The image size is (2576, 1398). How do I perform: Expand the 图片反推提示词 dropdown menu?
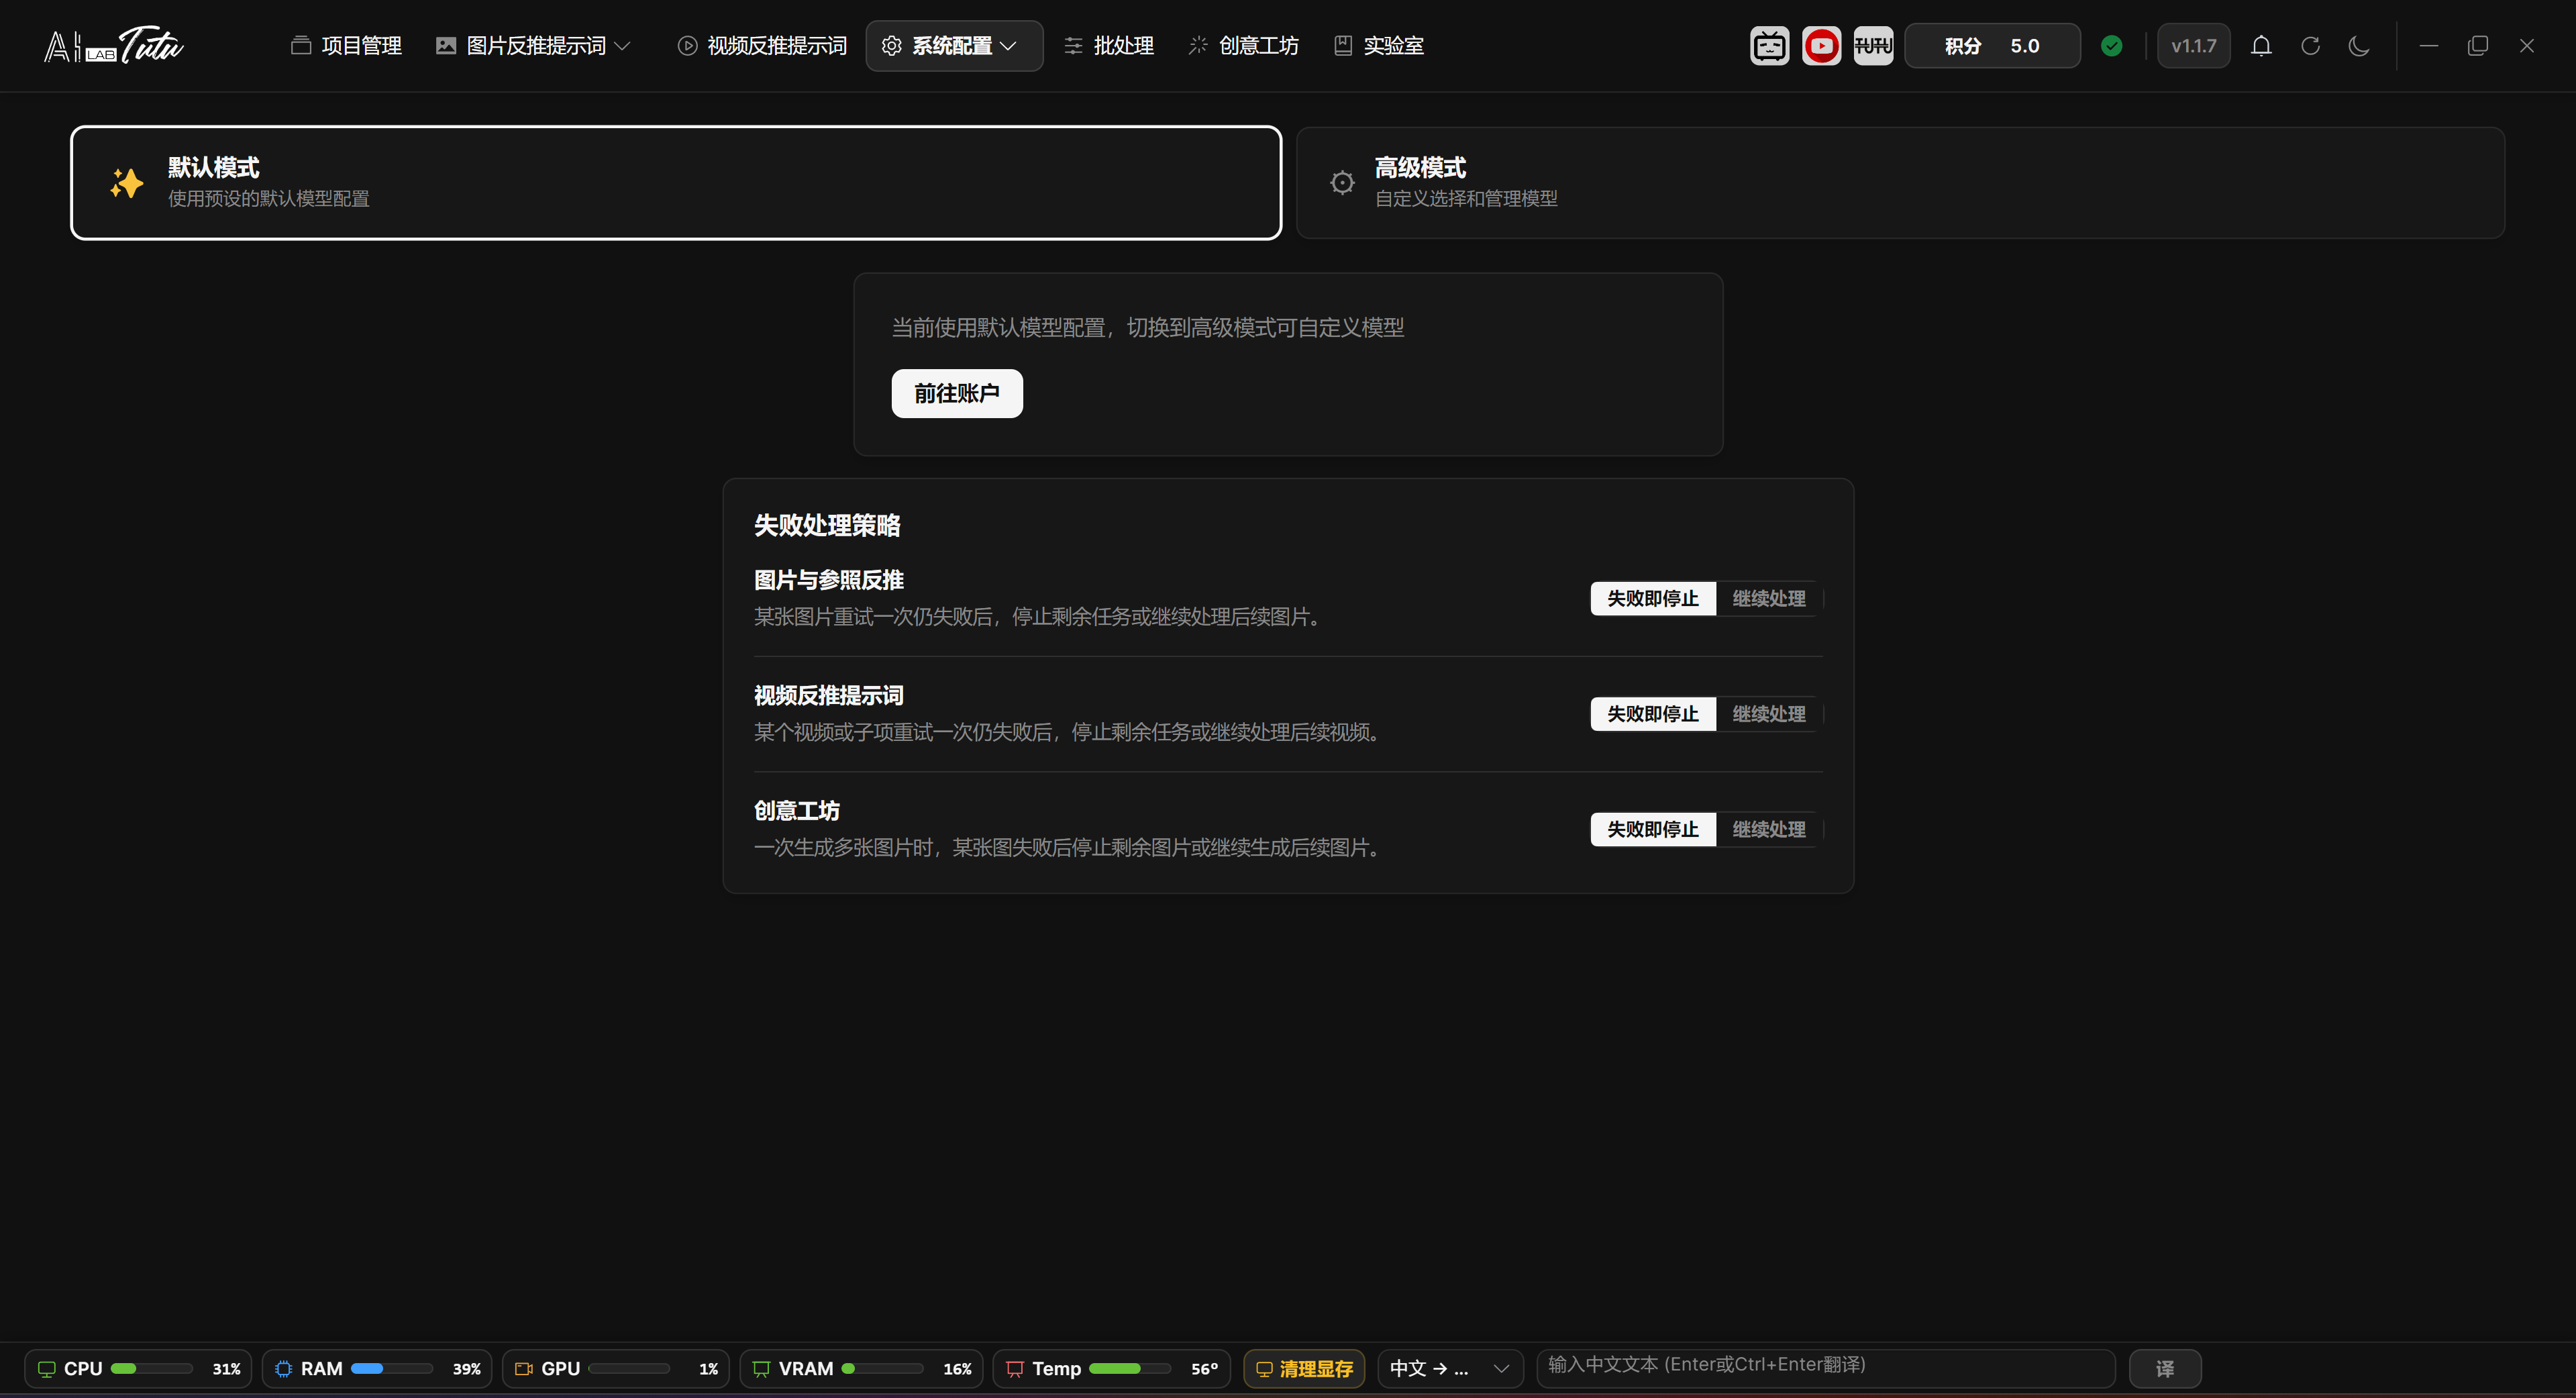coord(534,46)
